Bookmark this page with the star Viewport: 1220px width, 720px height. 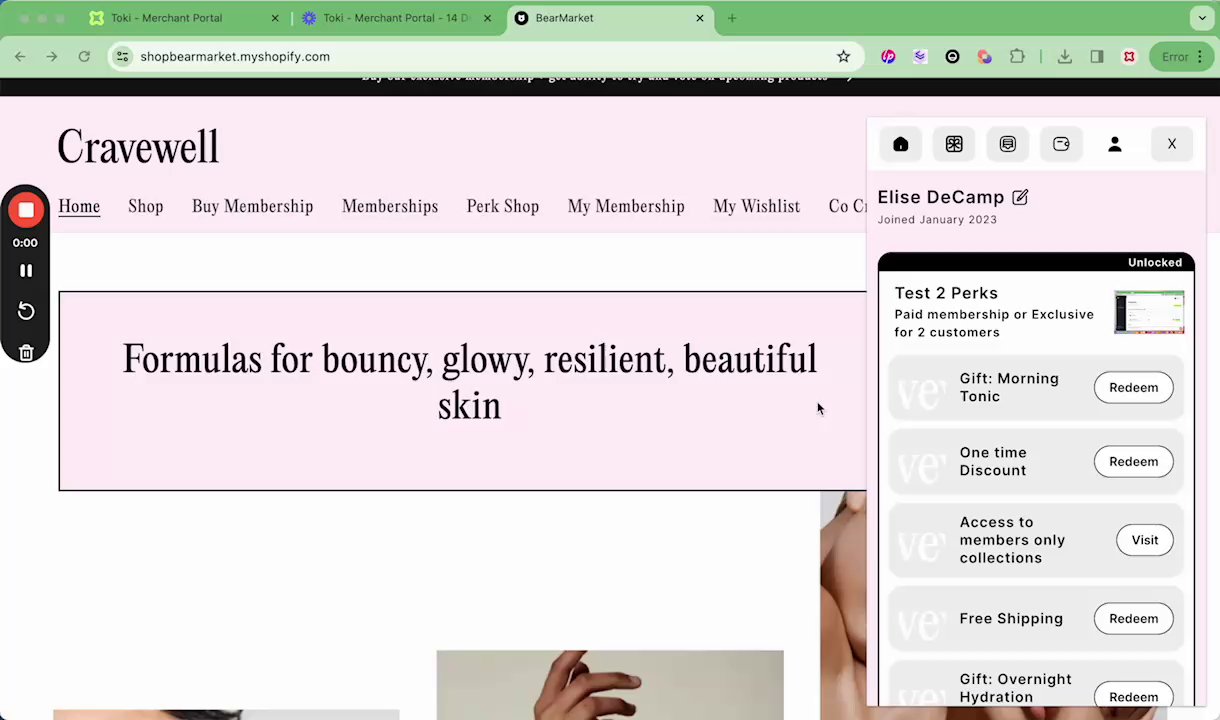843,57
